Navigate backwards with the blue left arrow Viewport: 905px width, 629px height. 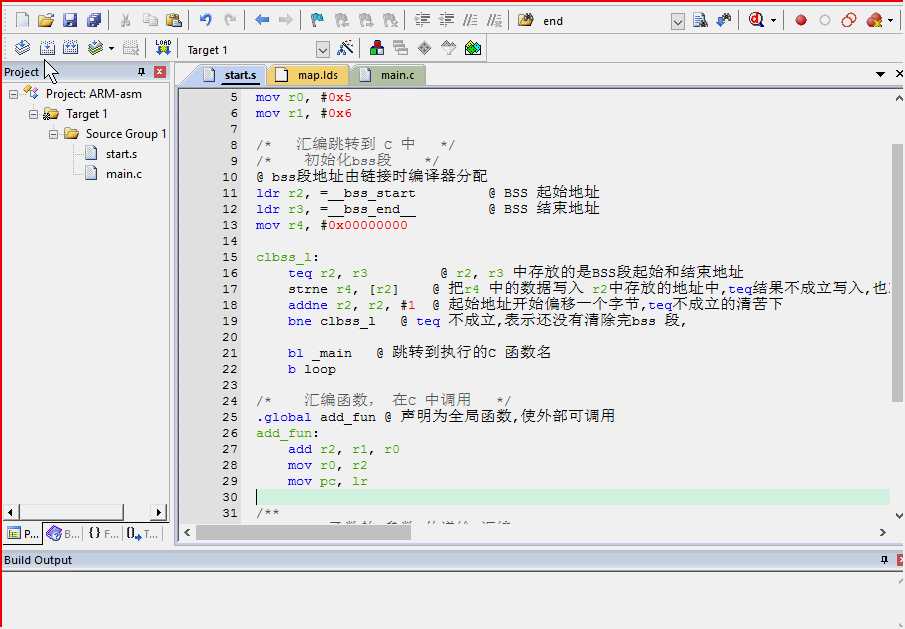click(262, 20)
